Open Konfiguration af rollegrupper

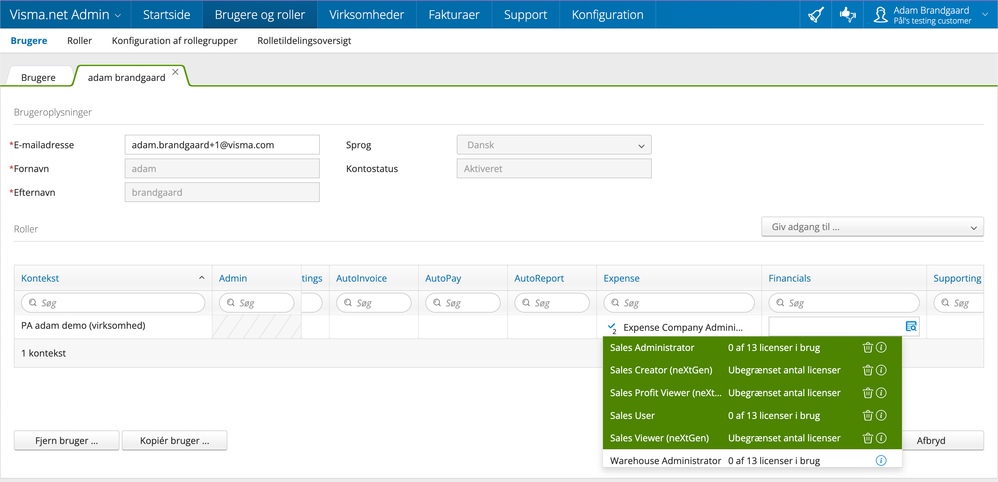coord(174,41)
